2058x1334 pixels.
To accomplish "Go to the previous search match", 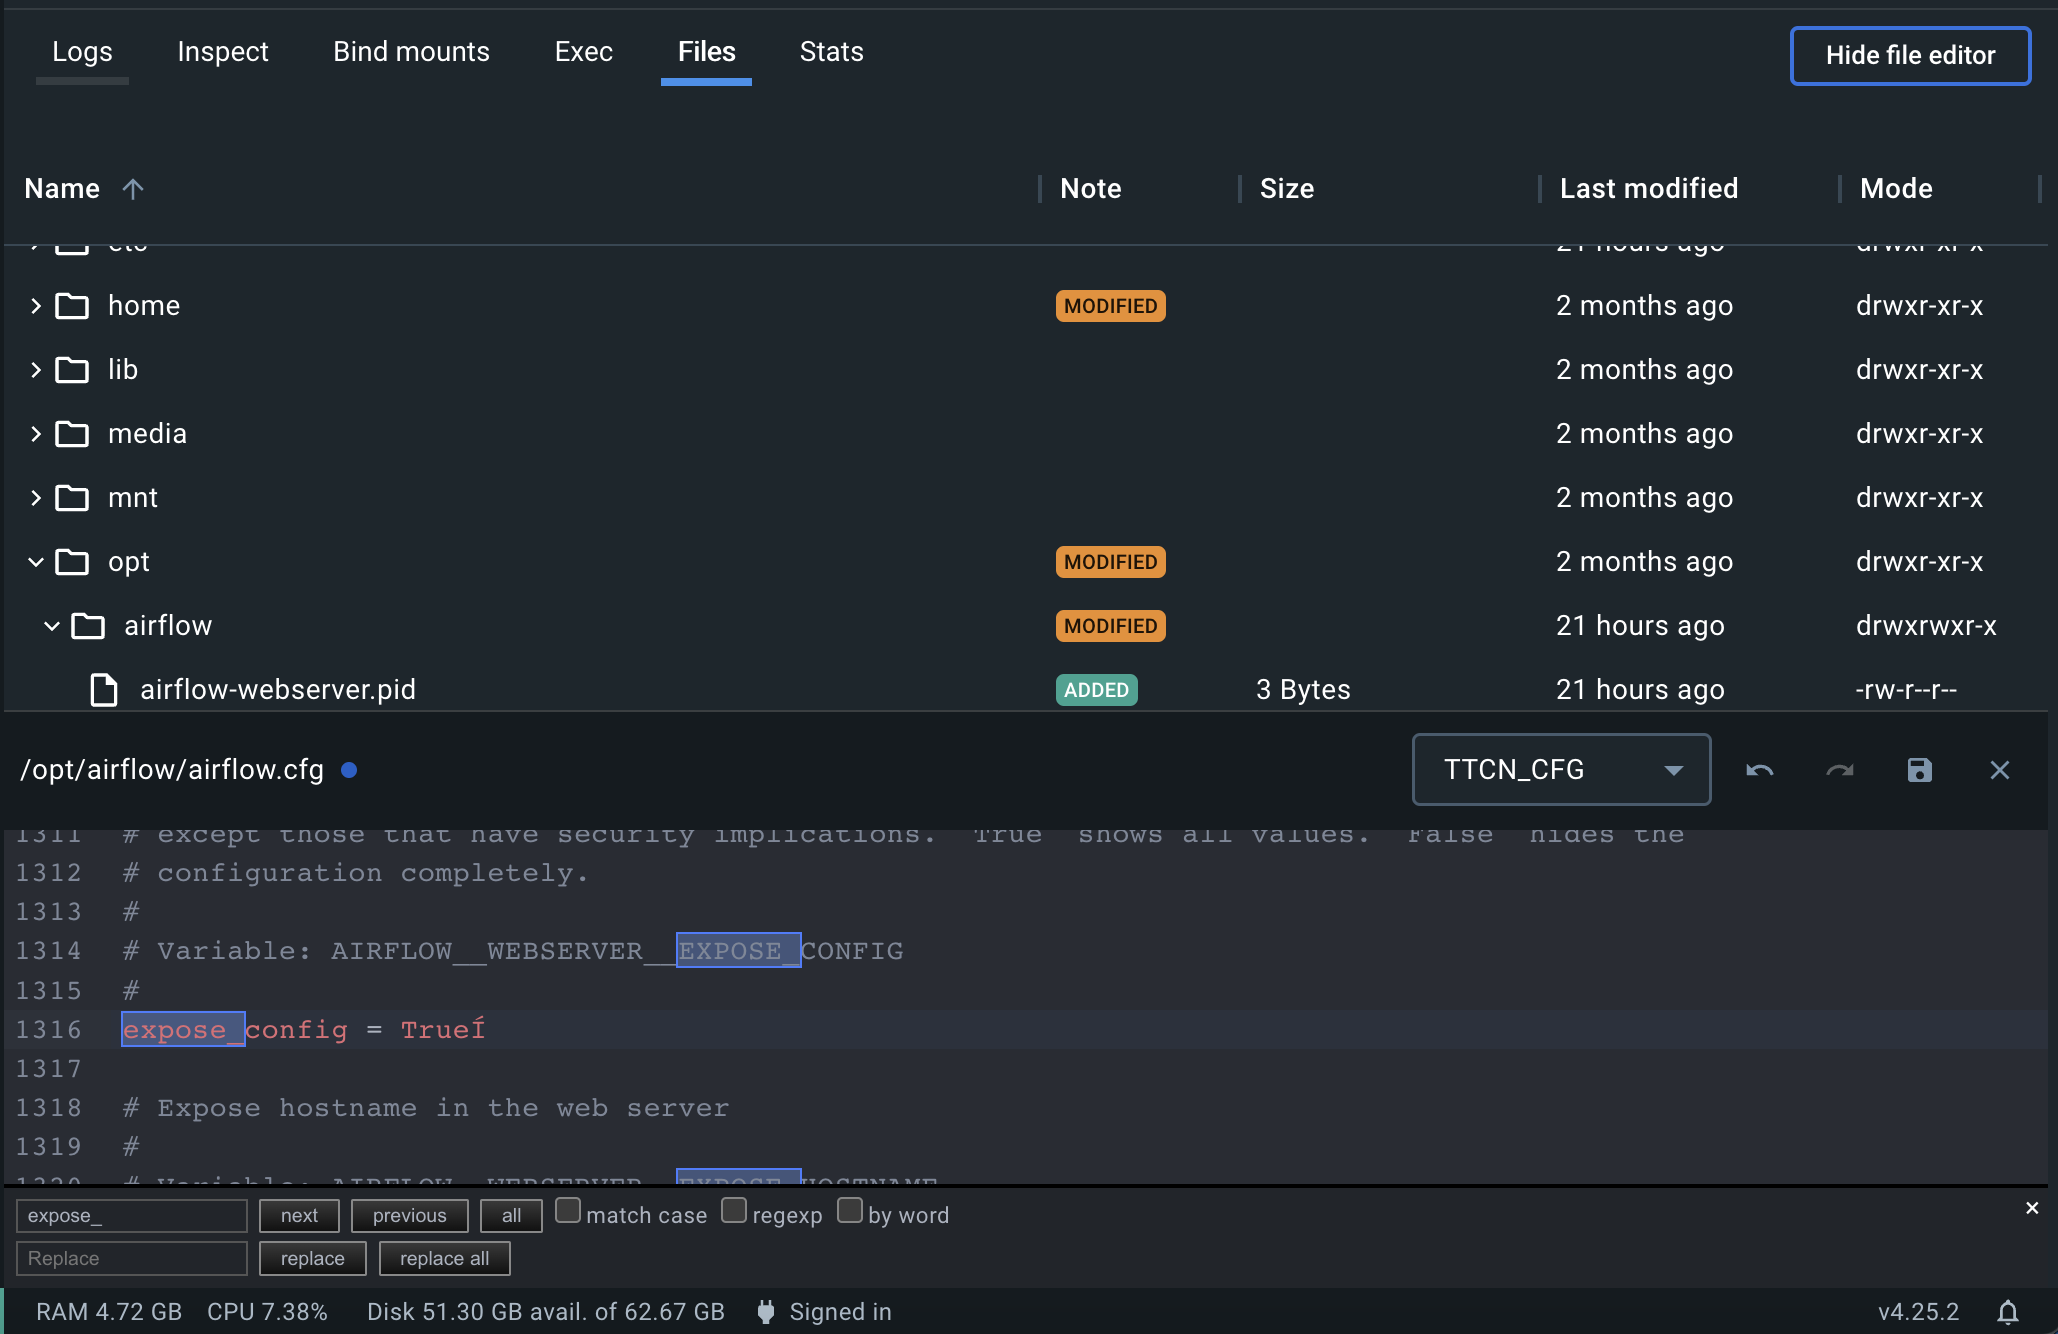I will (409, 1216).
